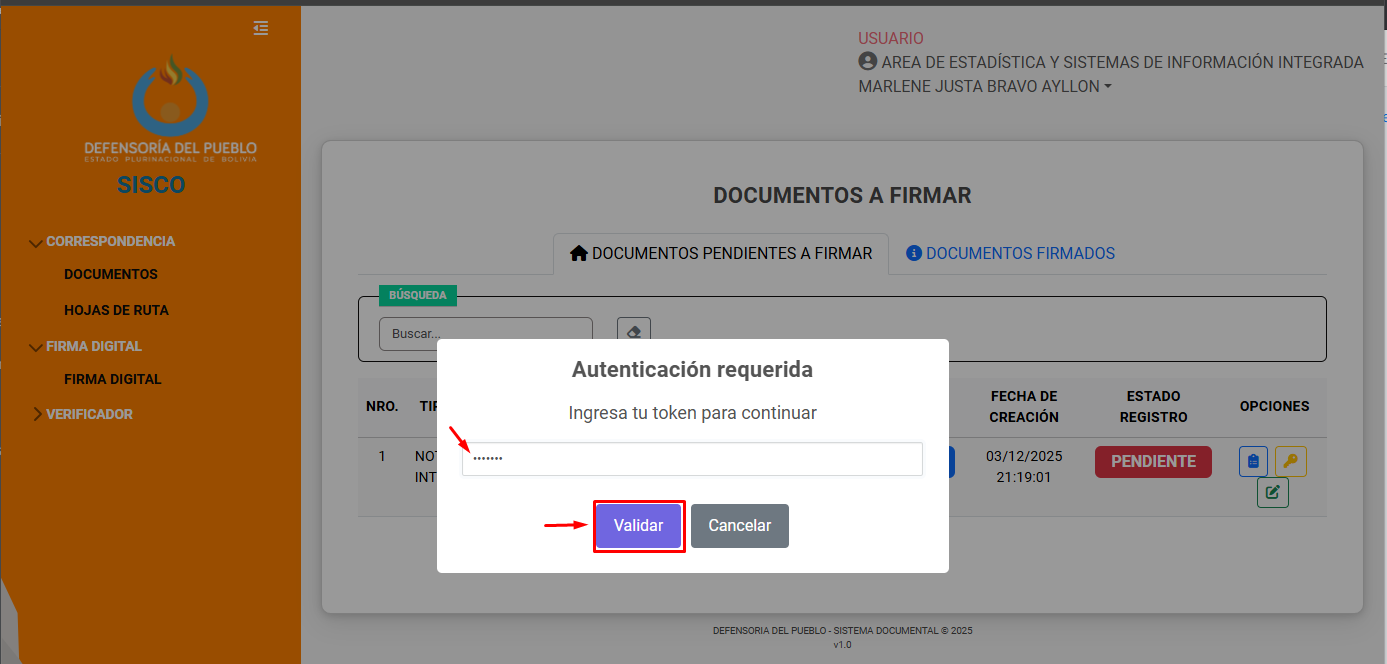Click the yellow key sign option
Viewport: 1387px width, 664px height.
(x=1290, y=461)
